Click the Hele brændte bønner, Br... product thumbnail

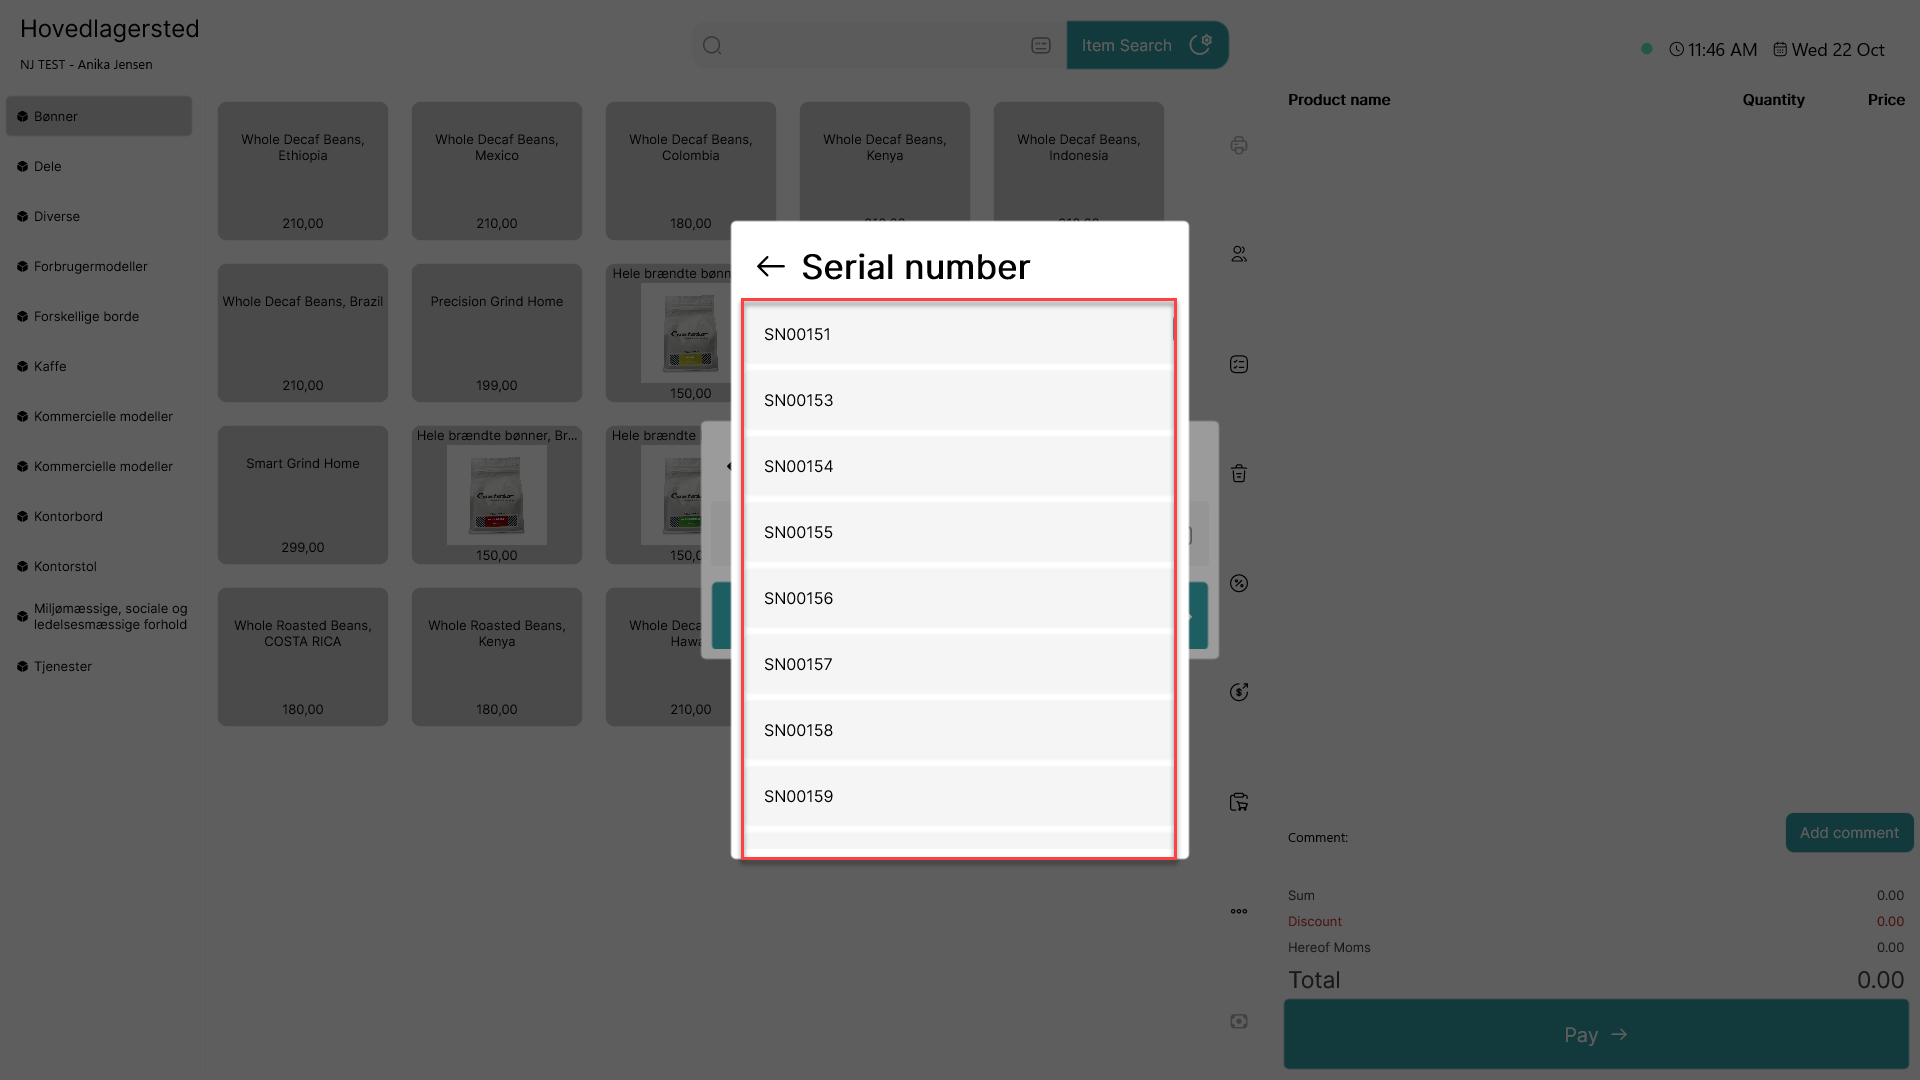(497, 495)
